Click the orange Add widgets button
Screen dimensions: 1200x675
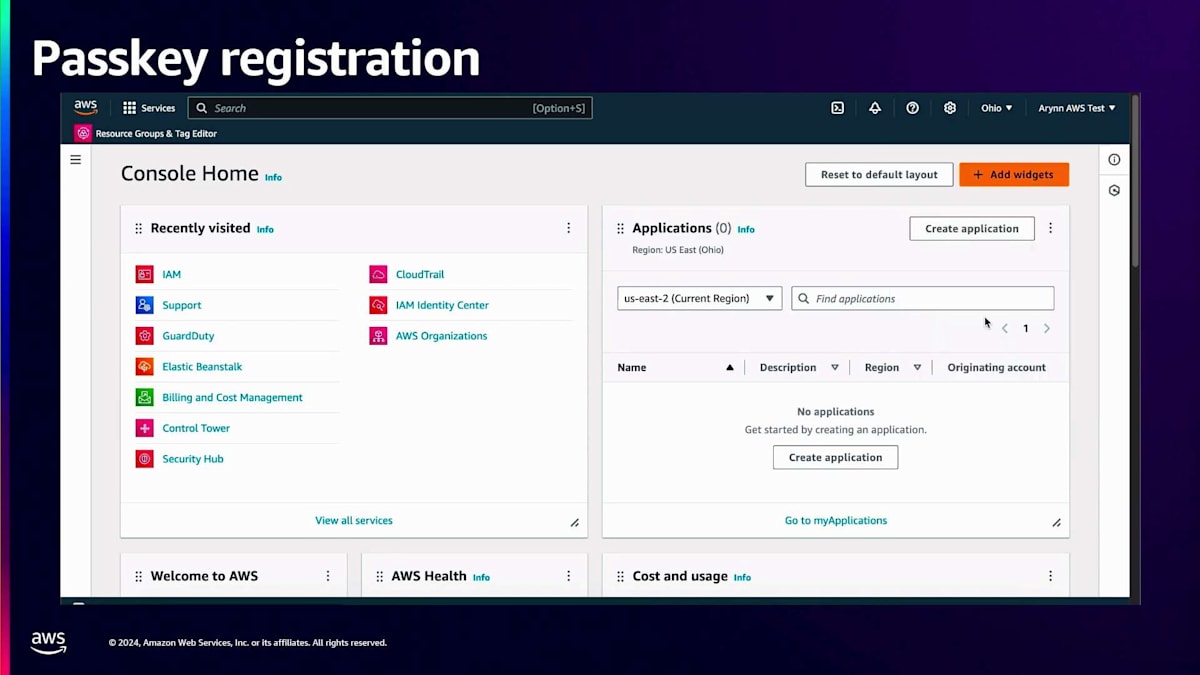click(x=1014, y=174)
